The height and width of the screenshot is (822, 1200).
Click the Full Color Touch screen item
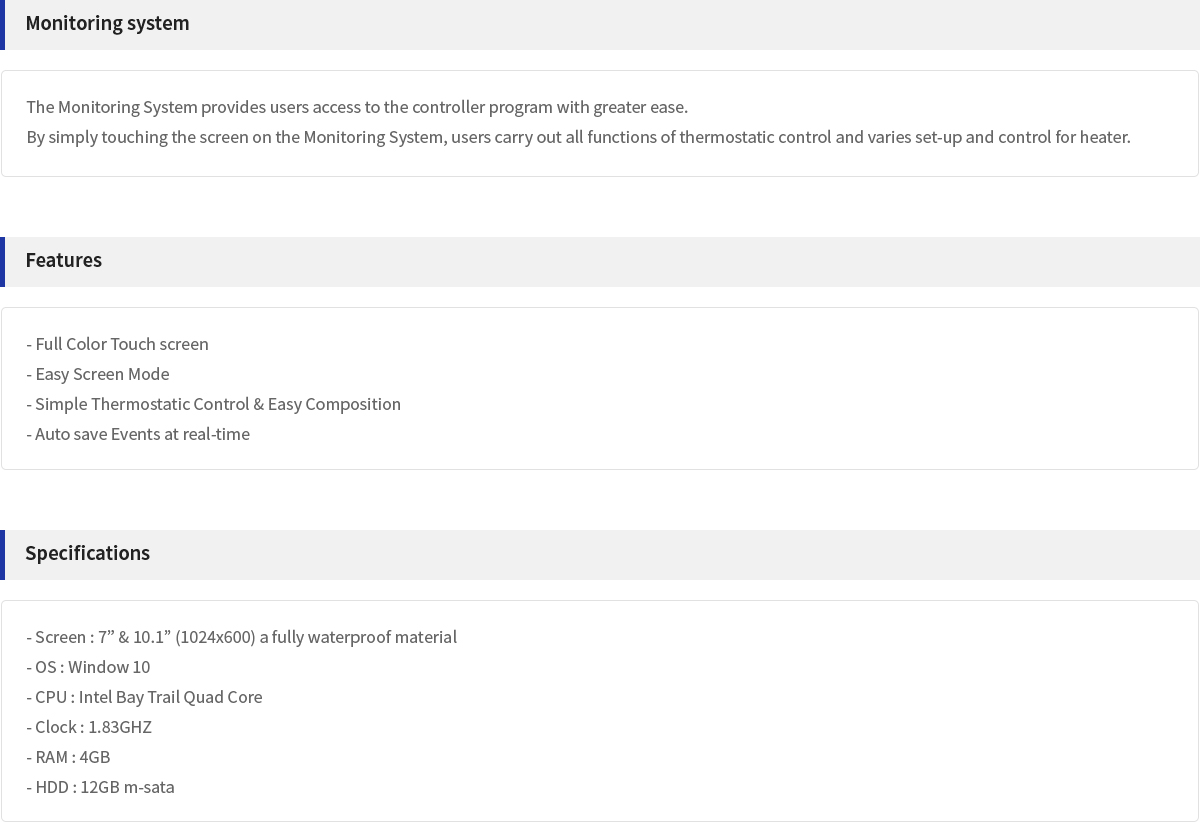(x=117, y=344)
